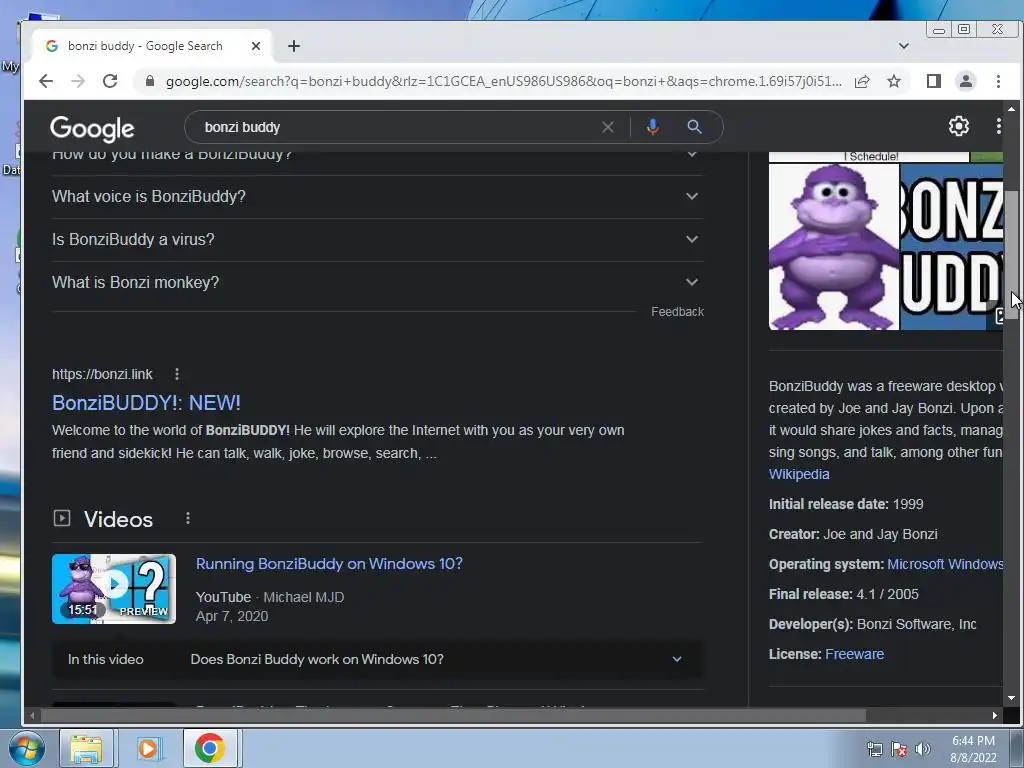This screenshot has width=1024, height=768.
Task: Expand "What voice is BonziBuddy?" question
Action: point(377,197)
